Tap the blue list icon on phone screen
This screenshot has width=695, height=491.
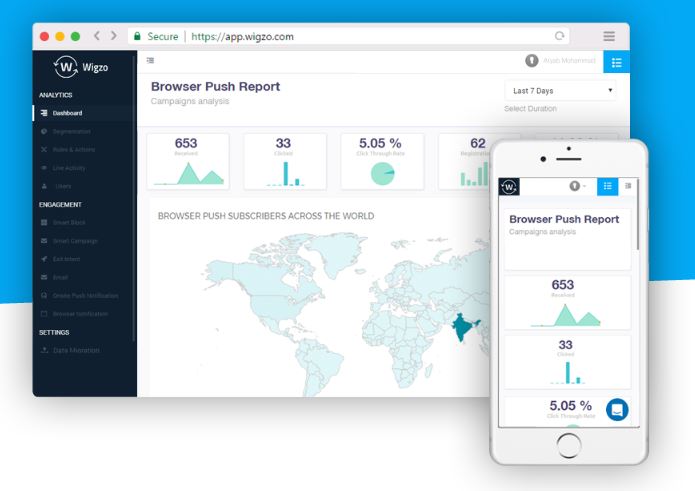coord(608,187)
